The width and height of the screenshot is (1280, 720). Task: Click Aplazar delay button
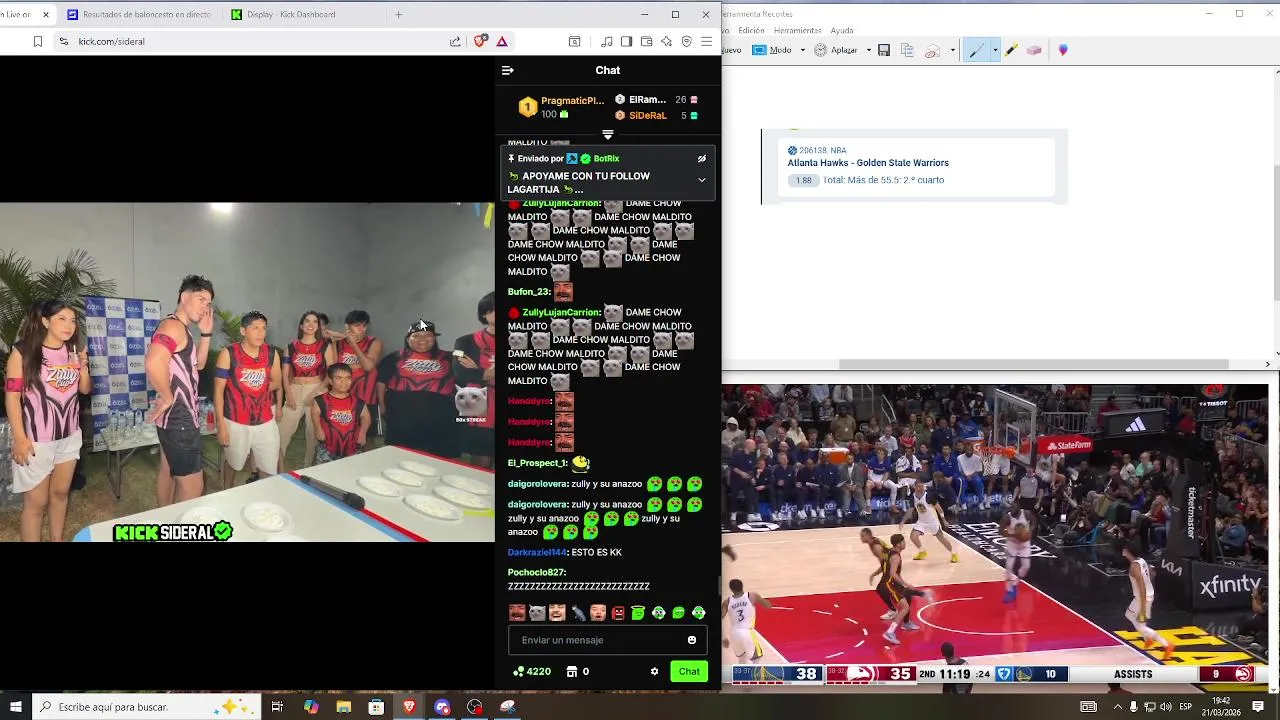(836, 50)
